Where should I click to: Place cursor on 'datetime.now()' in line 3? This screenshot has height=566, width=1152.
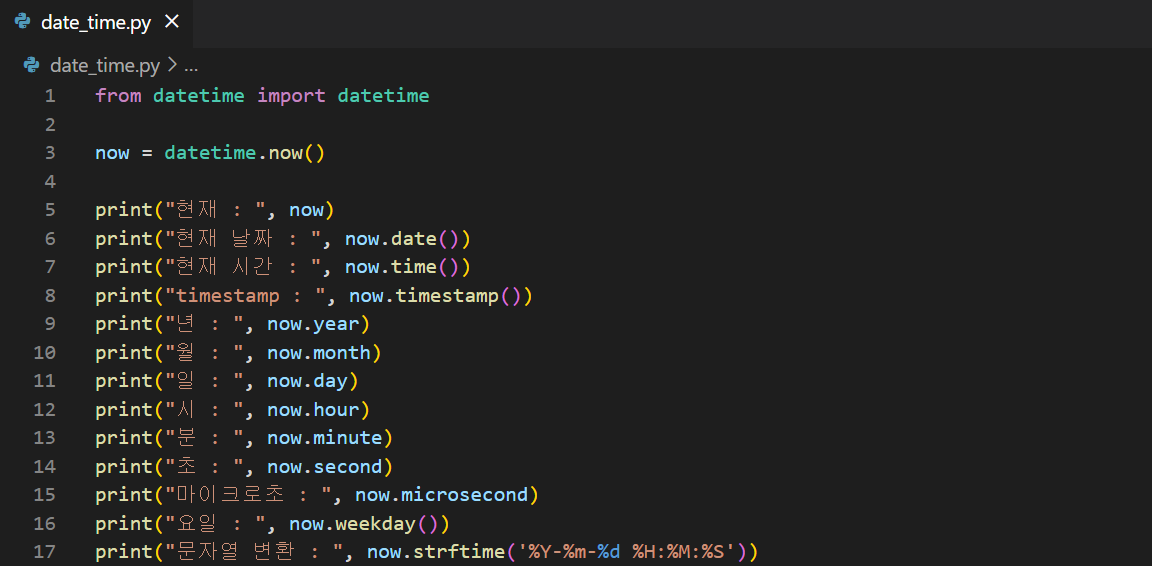click(245, 153)
